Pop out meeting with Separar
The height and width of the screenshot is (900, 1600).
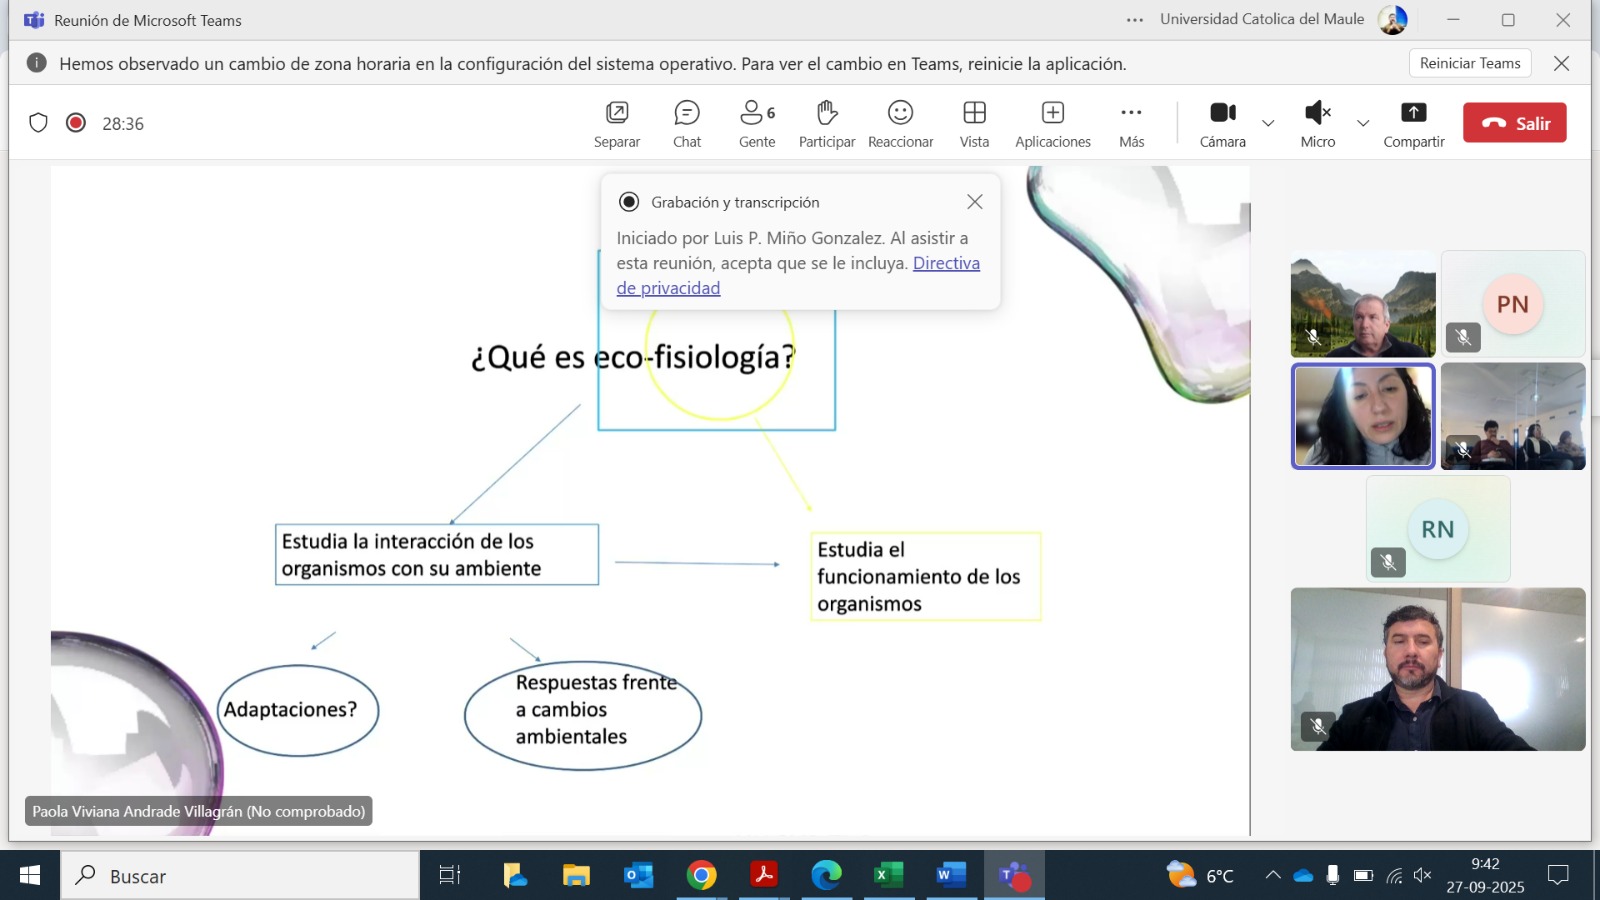(617, 123)
